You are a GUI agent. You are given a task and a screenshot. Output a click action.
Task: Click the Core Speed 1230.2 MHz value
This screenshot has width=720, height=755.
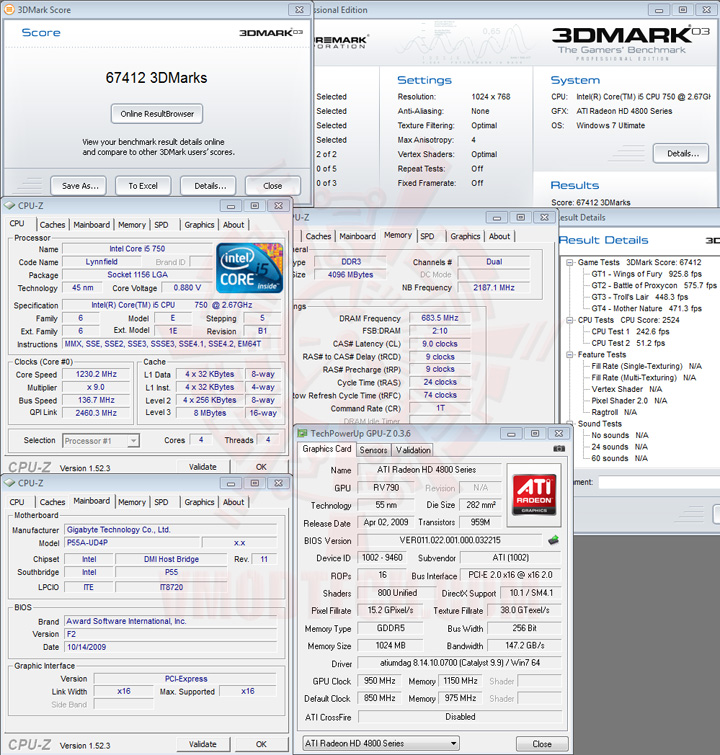point(96,374)
